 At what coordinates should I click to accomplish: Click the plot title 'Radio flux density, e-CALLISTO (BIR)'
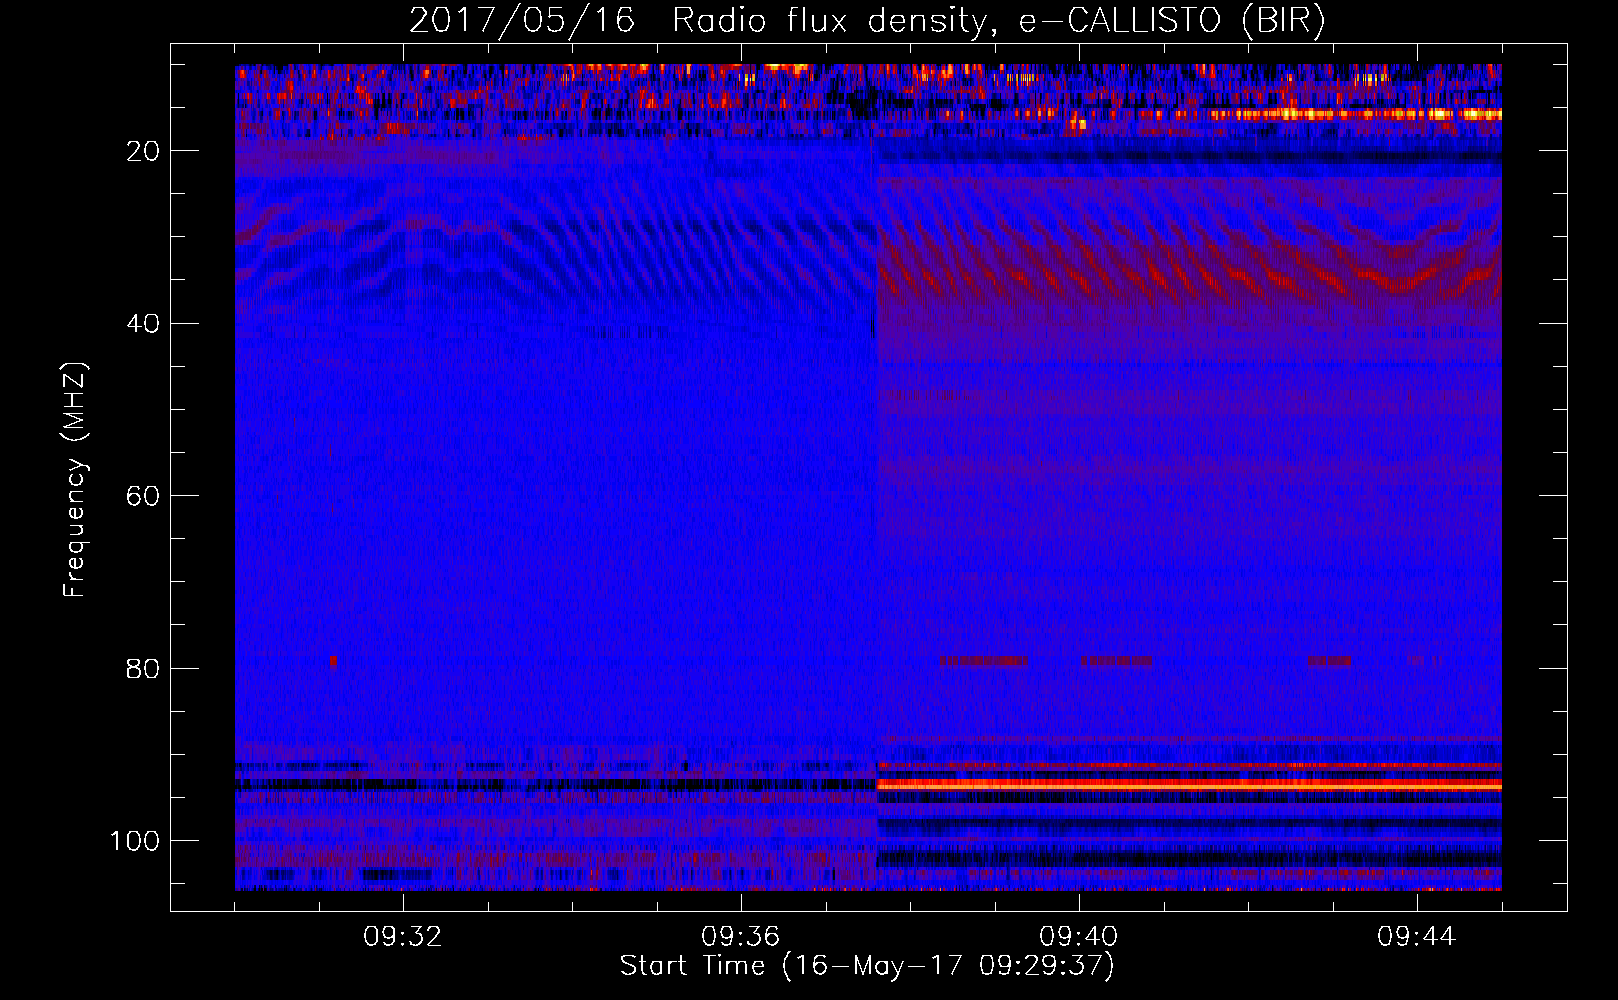(x=998, y=20)
